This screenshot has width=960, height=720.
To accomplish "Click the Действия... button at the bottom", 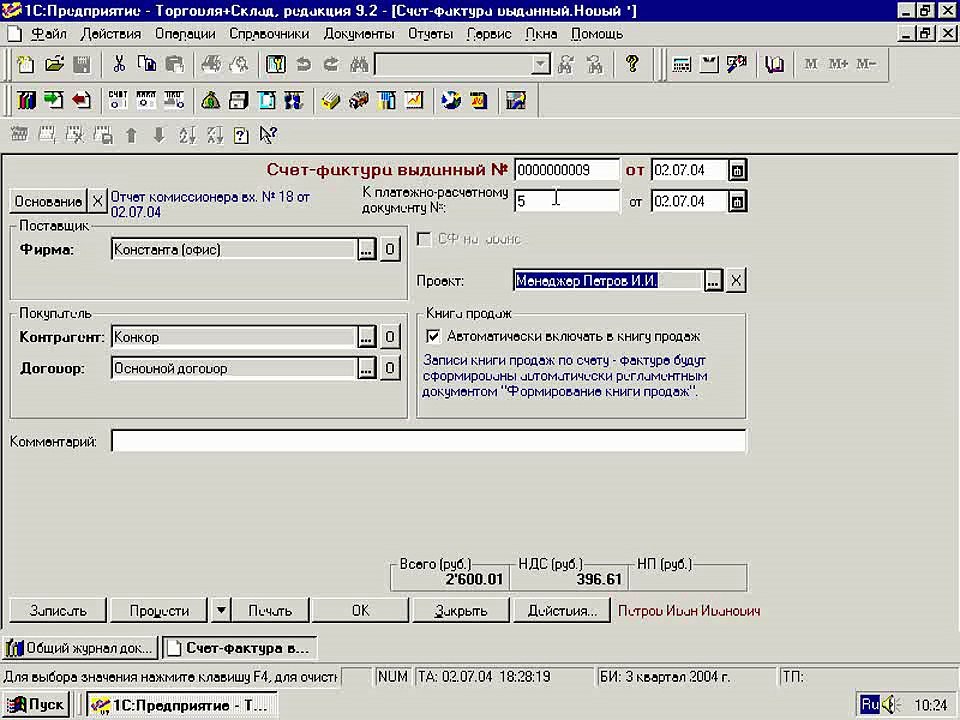I will pyautogui.click(x=561, y=610).
